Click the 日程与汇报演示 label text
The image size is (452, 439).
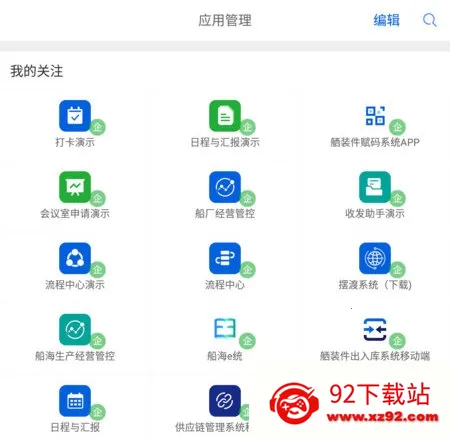tap(225, 142)
